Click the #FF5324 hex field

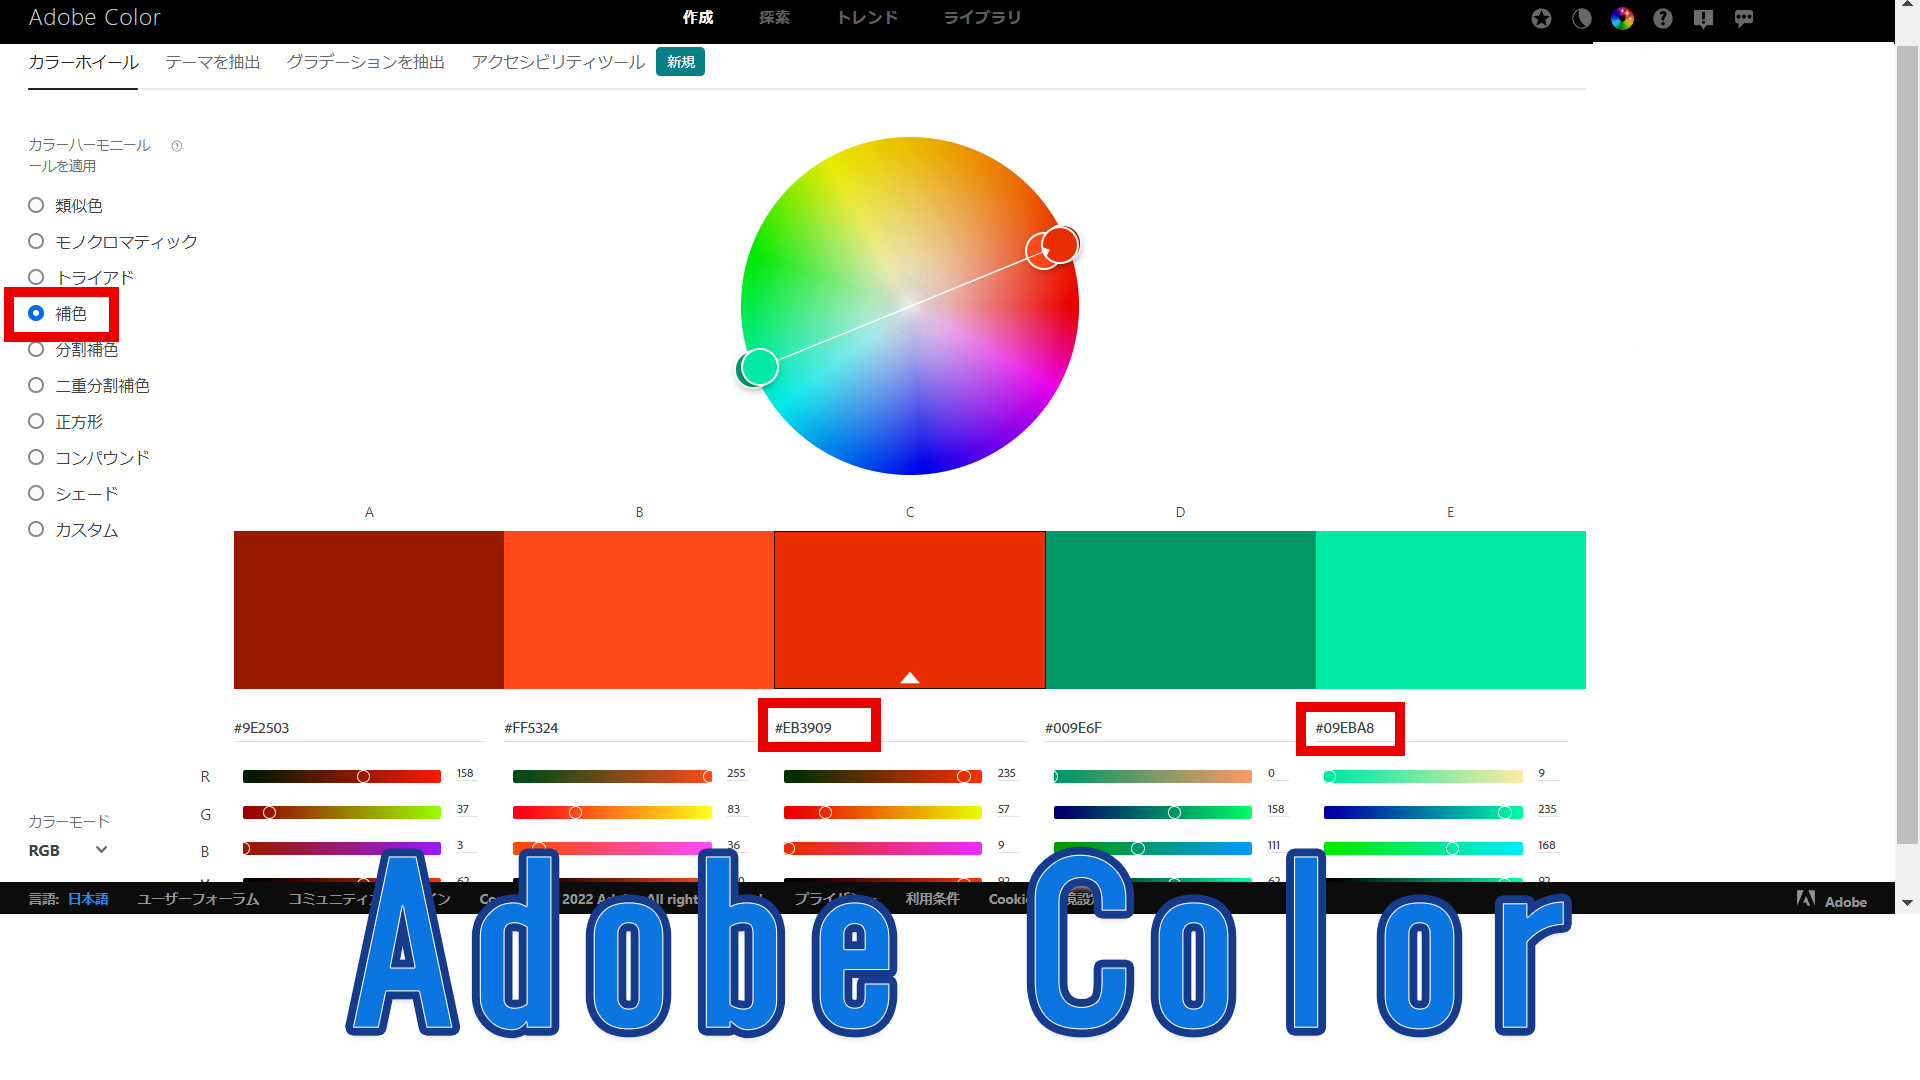point(630,728)
